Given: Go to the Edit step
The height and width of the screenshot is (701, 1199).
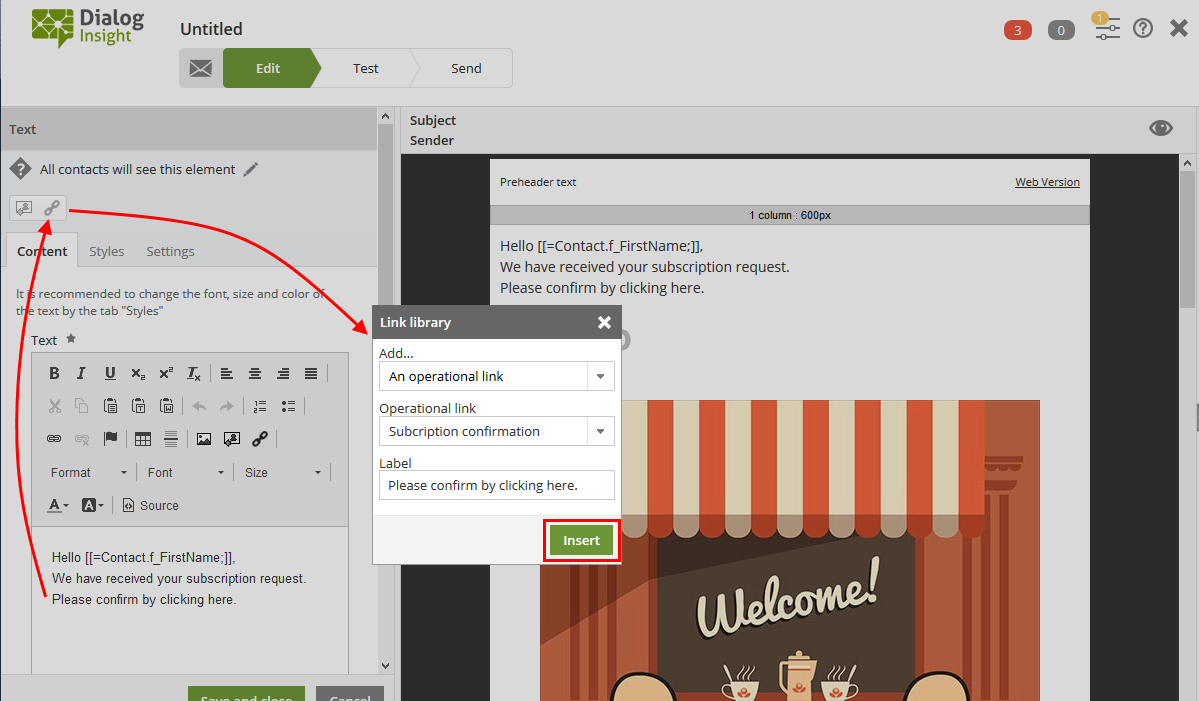Looking at the screenshot, I should coord(268,68).
